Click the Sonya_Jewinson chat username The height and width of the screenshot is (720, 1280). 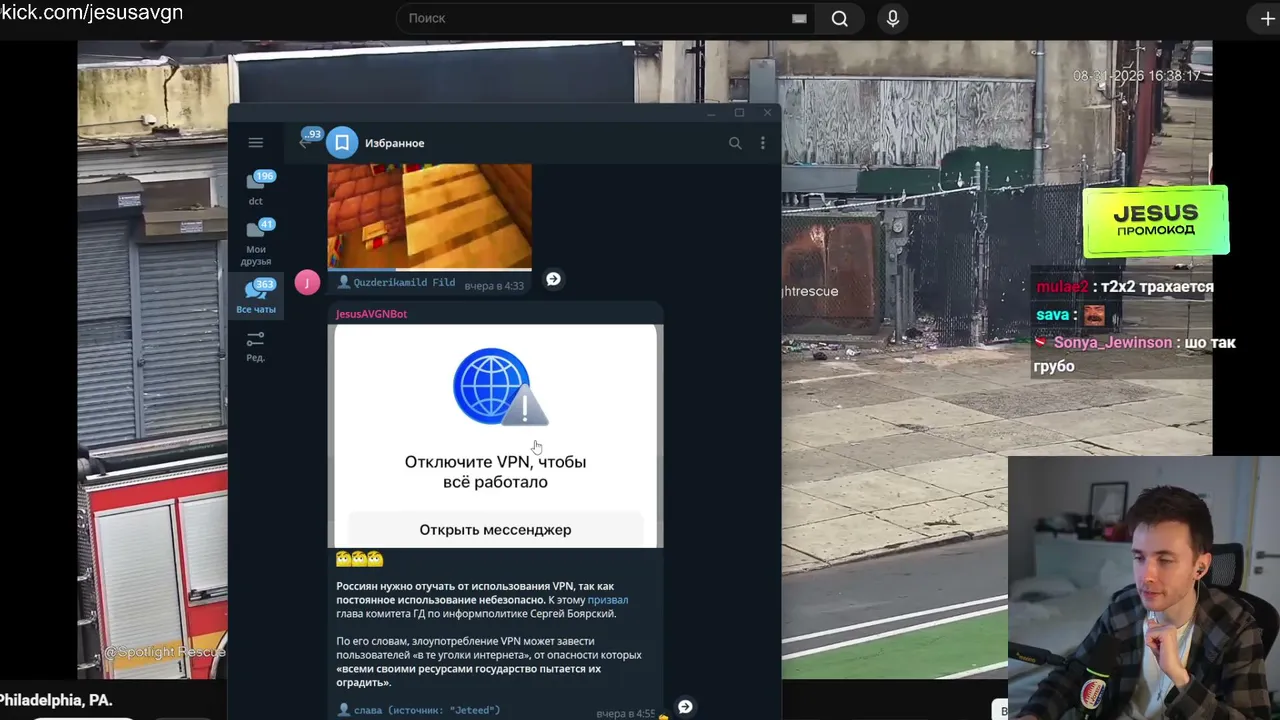1113,343
